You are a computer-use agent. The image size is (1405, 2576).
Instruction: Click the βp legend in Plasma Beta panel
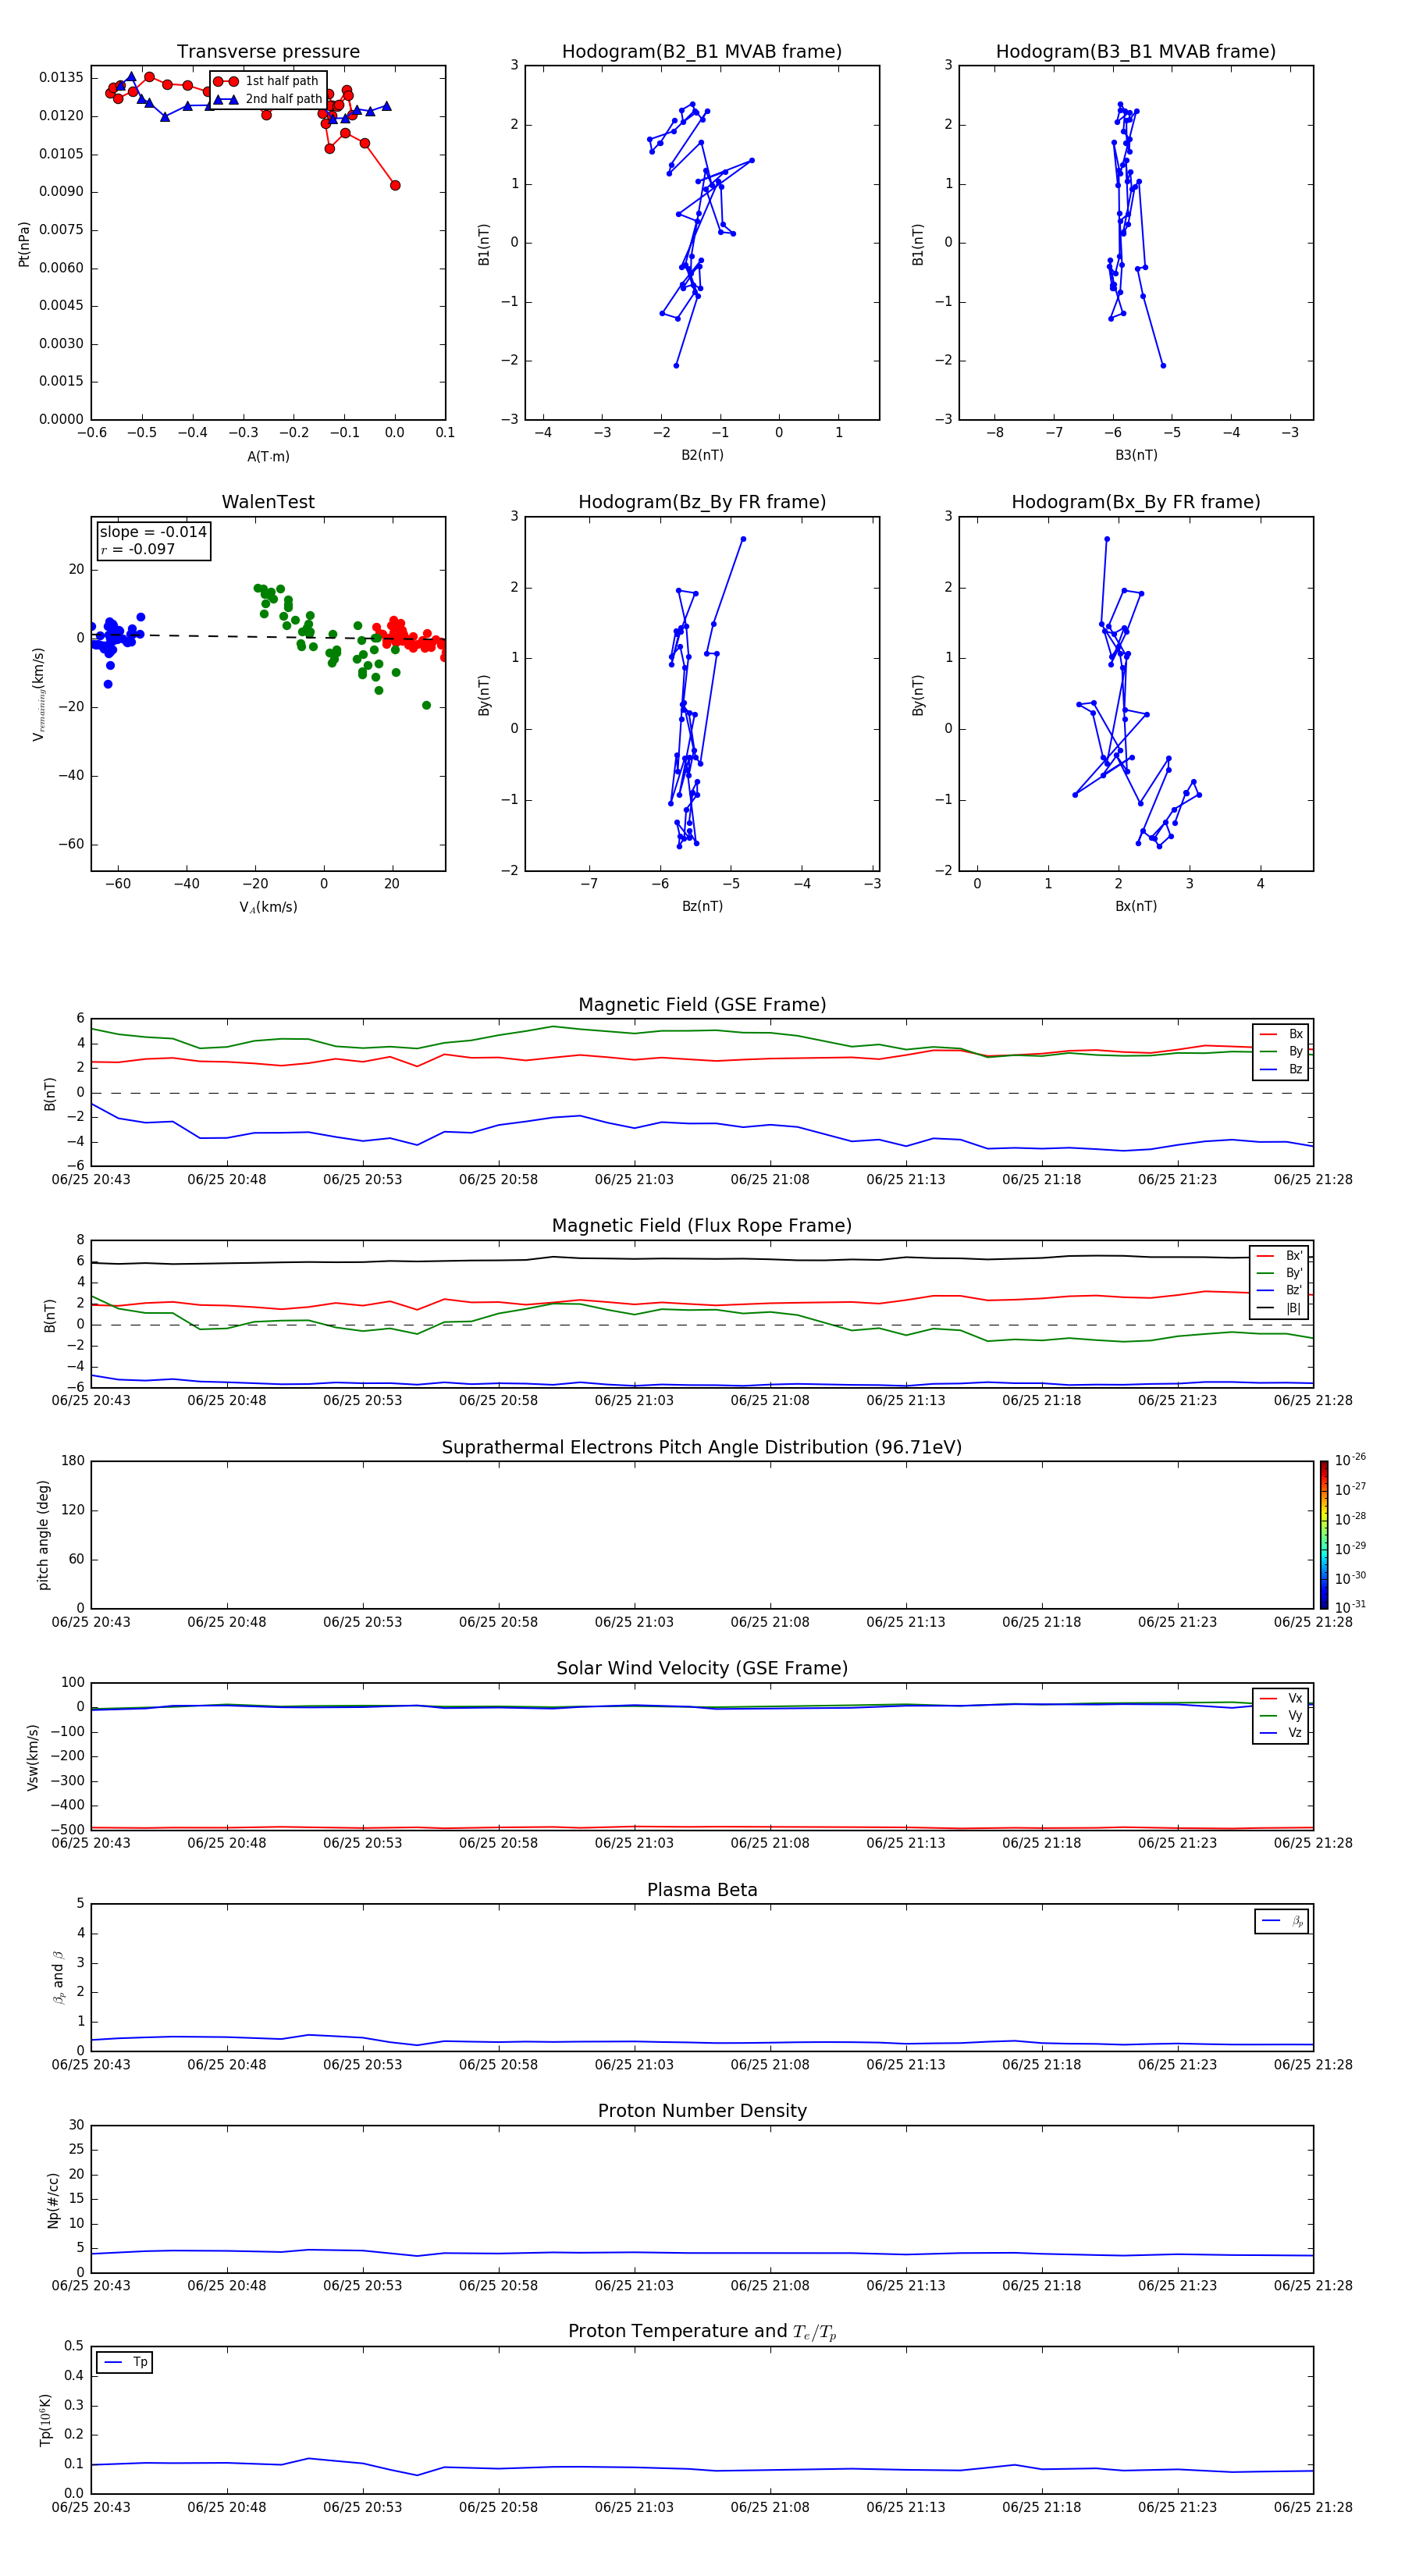[1281, 1921]
